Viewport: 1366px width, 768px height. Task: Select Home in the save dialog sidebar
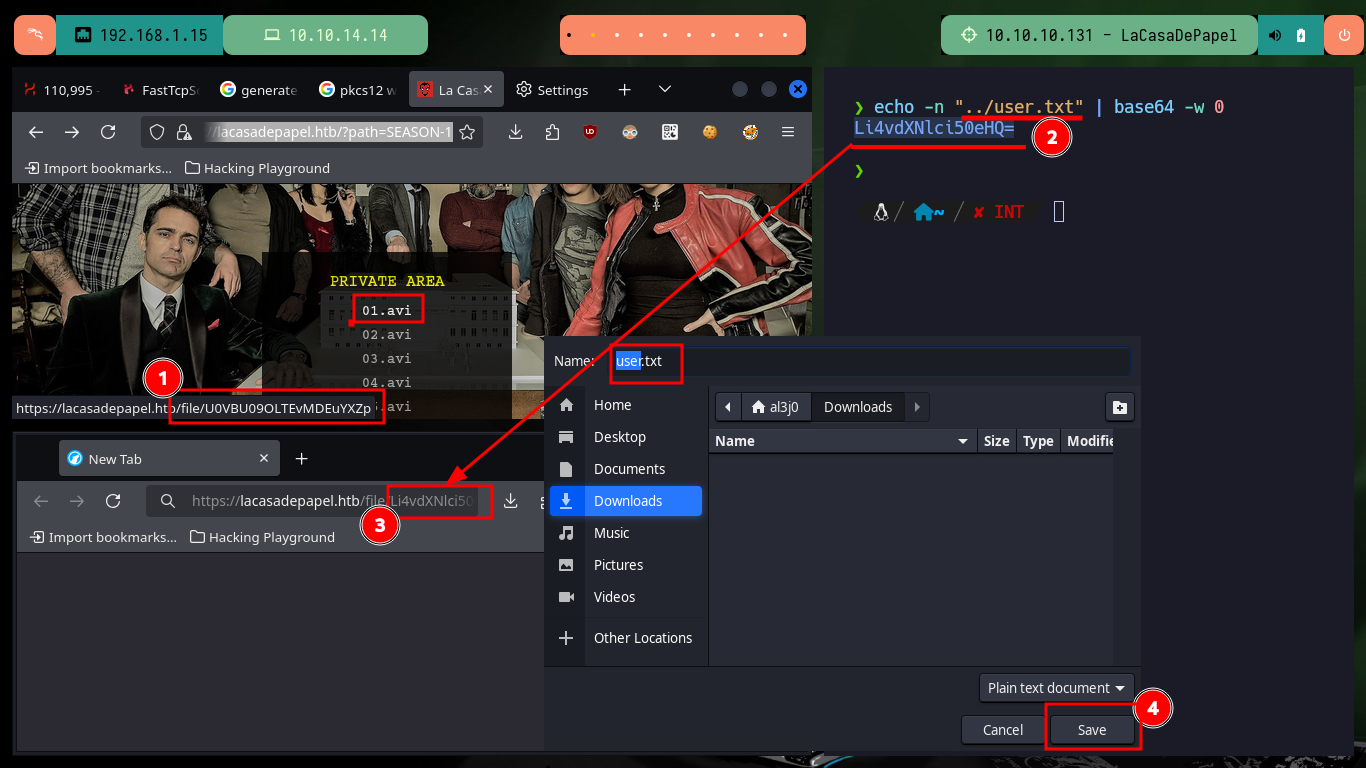[626, 405]
